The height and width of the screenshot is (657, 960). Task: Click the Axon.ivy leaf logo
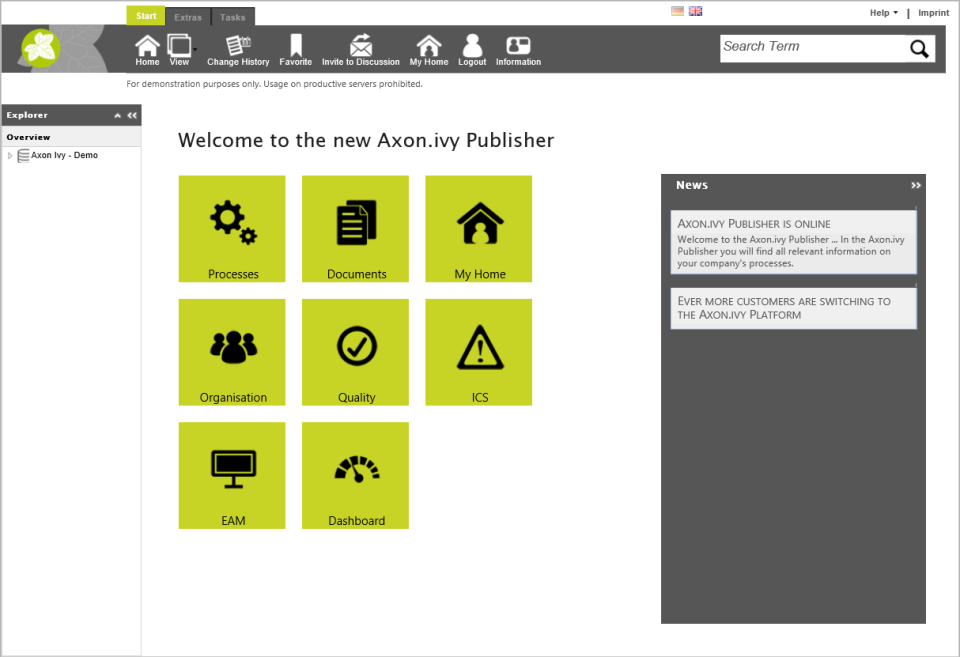(x=40, y=48)
